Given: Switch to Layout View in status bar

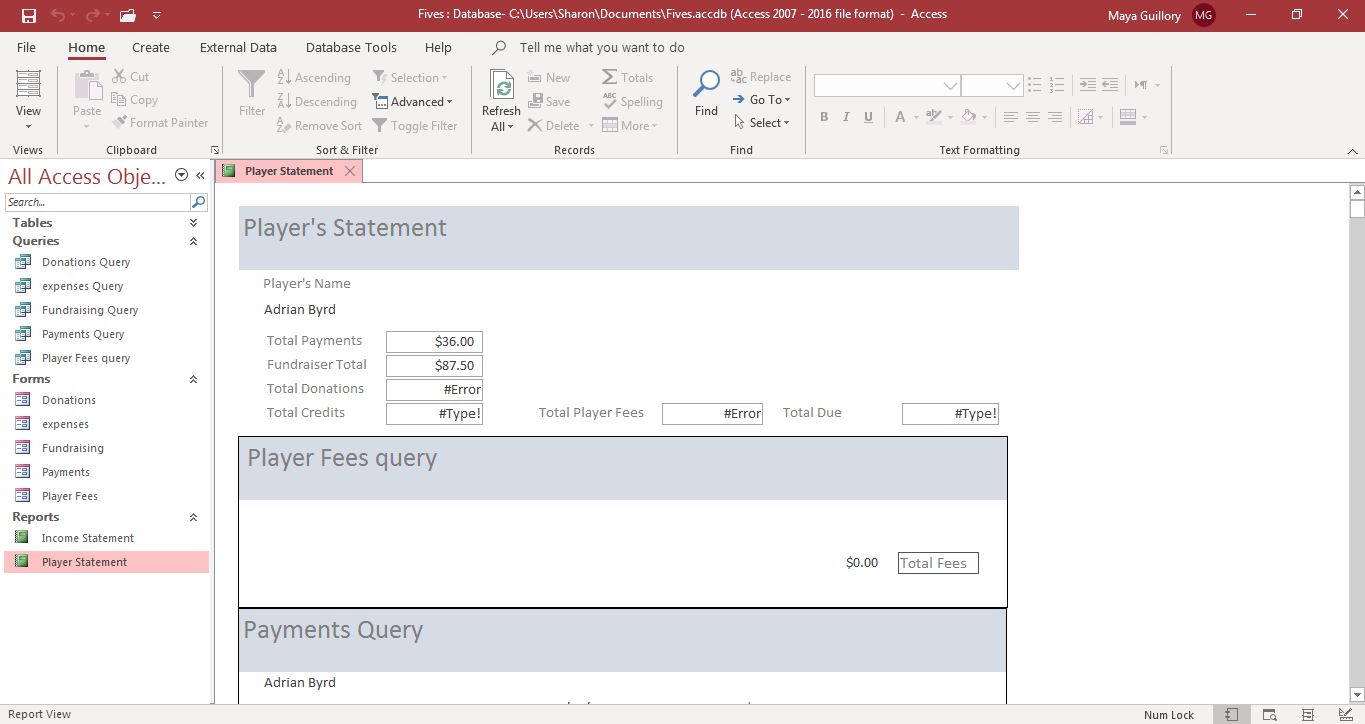Looking at the screenshot, I should (1307, 714).
